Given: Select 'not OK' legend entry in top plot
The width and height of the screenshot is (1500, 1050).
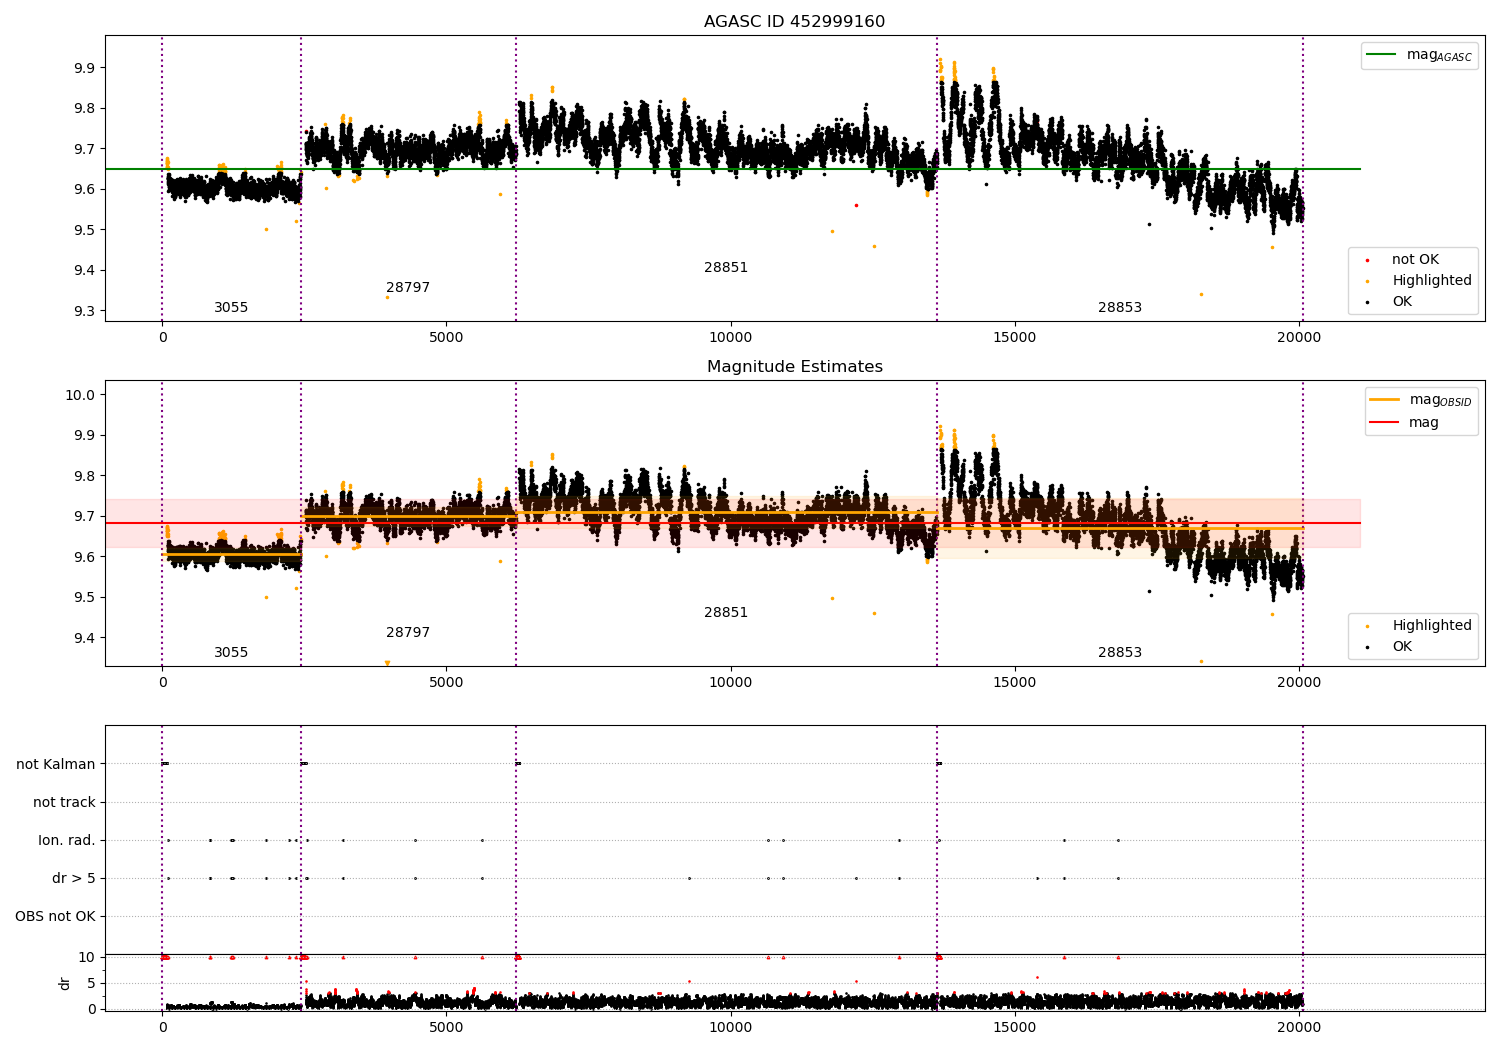Looking at the screenshot, I should tap(1415, 260).
